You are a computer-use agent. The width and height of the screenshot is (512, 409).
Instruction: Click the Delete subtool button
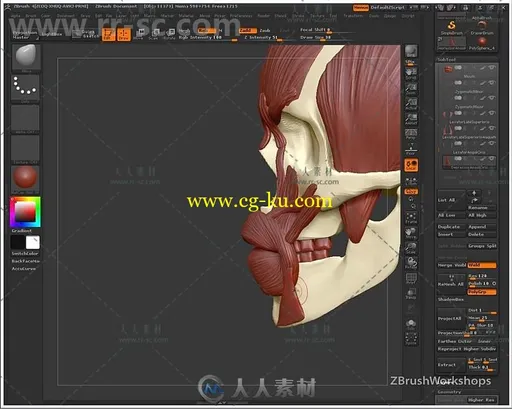point(481,234)
